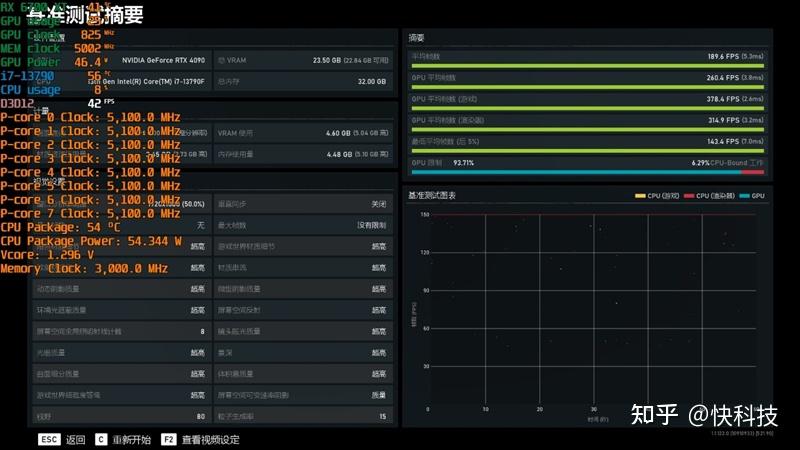Click the benchmark chart plot area
This screenshot has width=800, height=450.
pyautogui.click(x=594, y=311)
